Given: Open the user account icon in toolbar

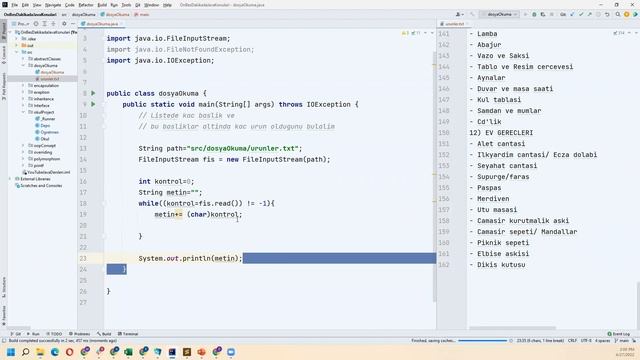Looking at the screenshot, I should (x=459, y=14).
